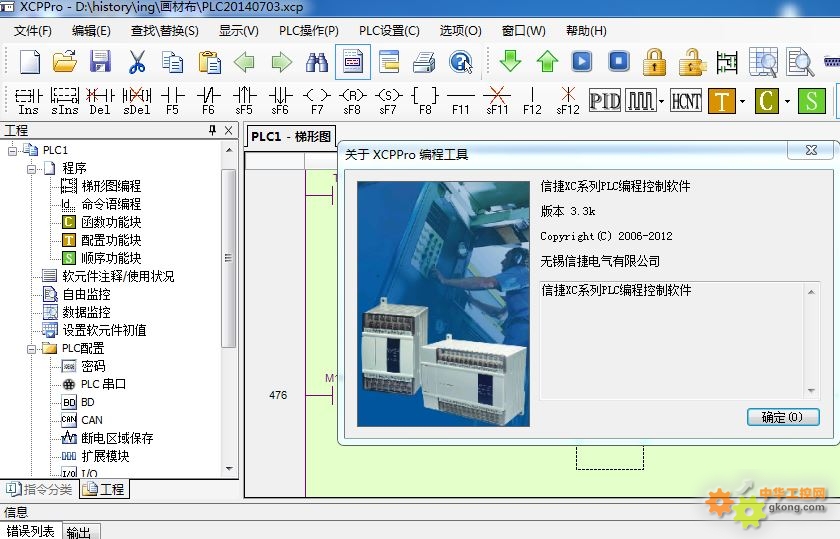840x539 pixels.
Task: Collapse the 程序 tree node
Action: click(x=32, y=169)
